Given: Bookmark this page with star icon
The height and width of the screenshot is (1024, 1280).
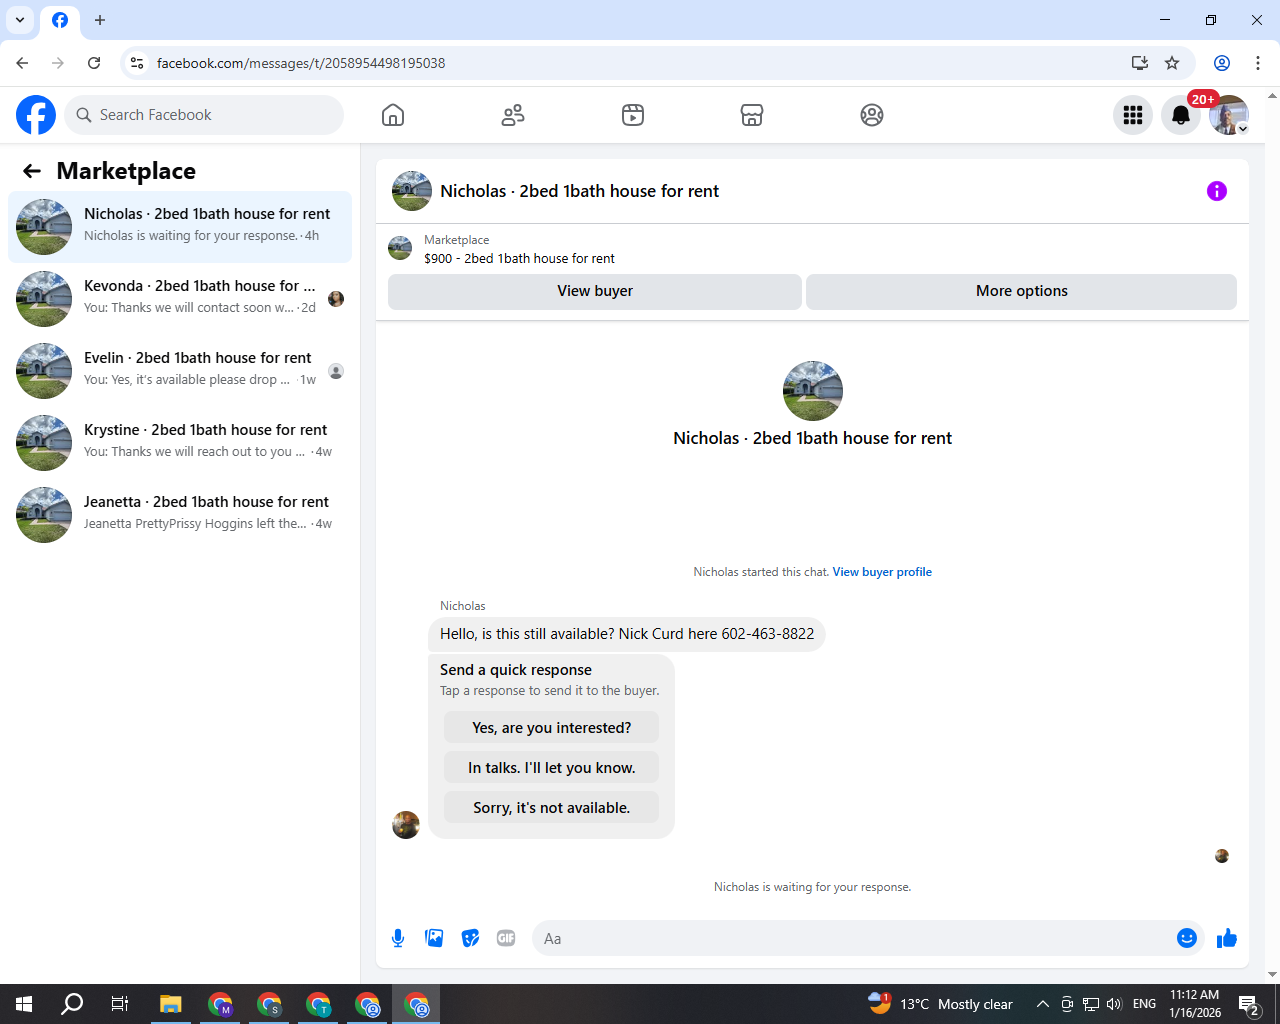Looking at the screenshot, I should tap(1172, 63).
